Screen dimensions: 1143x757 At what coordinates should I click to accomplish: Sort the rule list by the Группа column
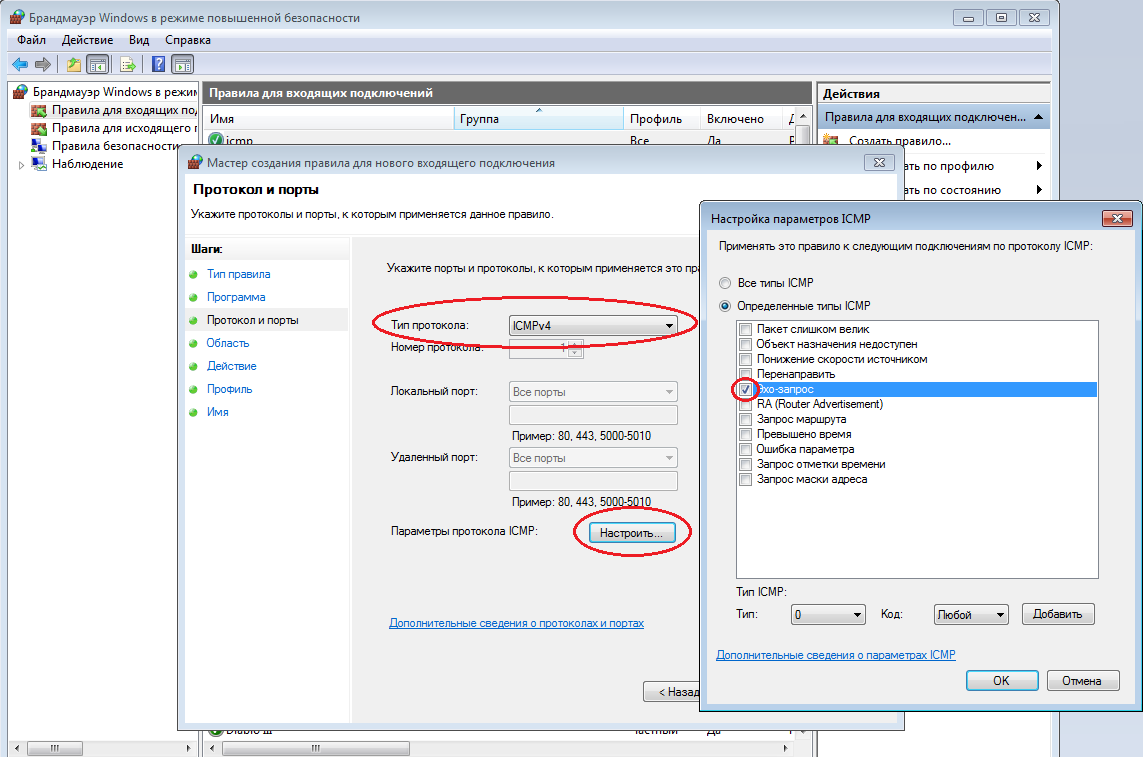[539, 119]
